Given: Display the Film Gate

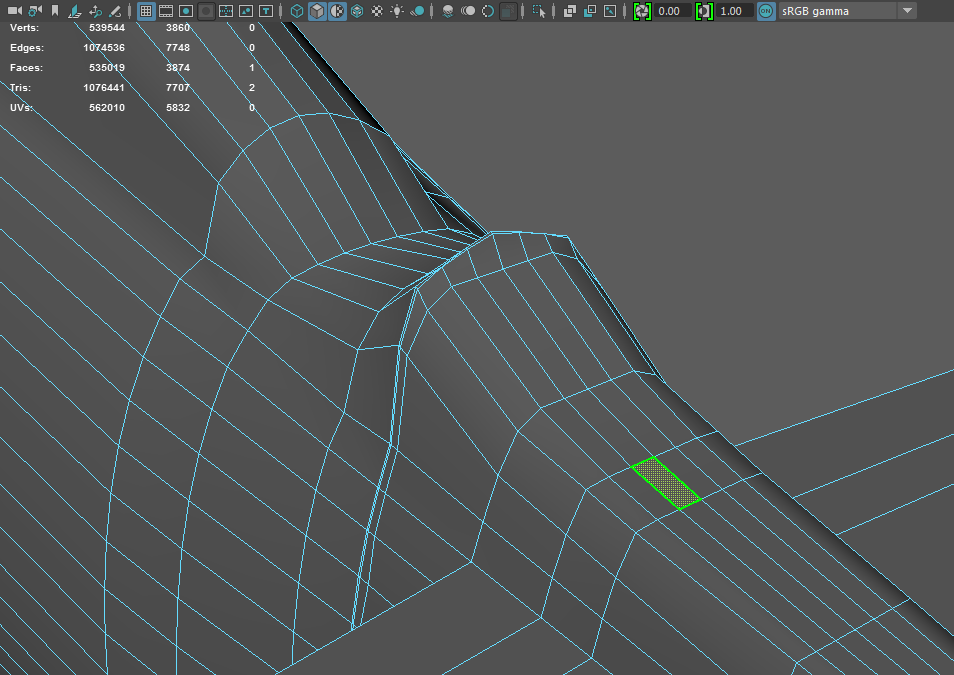Looking at the screenshot, I should (x=165, y=10).
